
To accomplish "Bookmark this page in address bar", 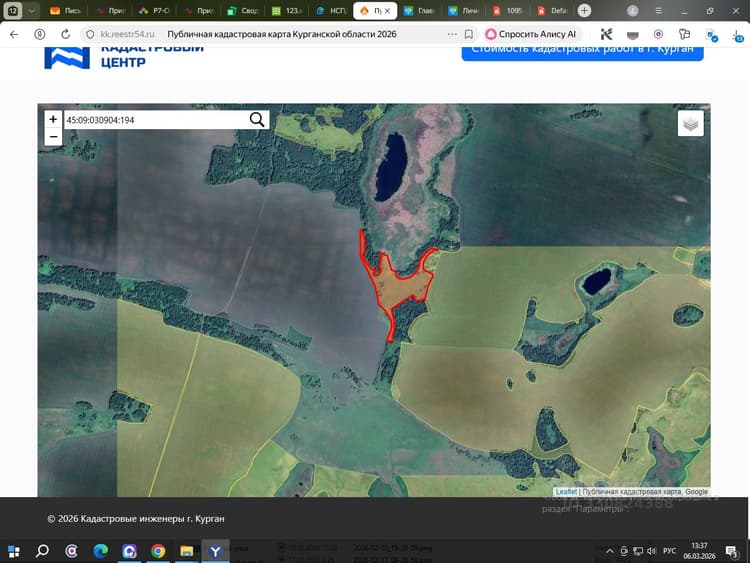I will [469, 34].
